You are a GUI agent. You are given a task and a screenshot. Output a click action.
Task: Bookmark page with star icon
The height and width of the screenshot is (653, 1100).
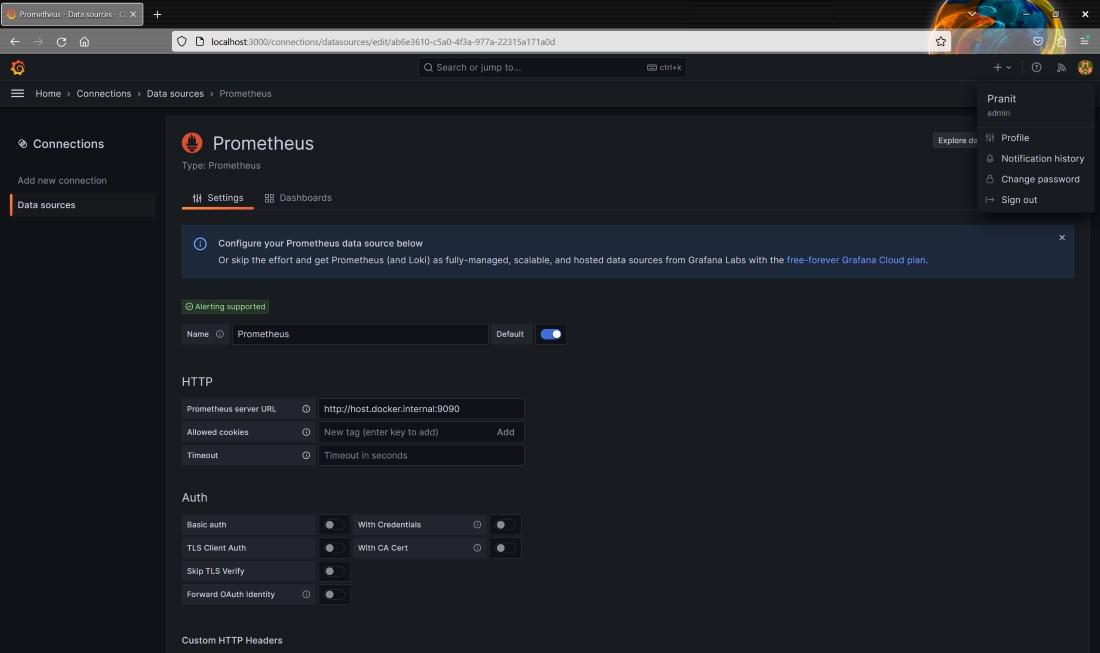(x=940, y=41)
